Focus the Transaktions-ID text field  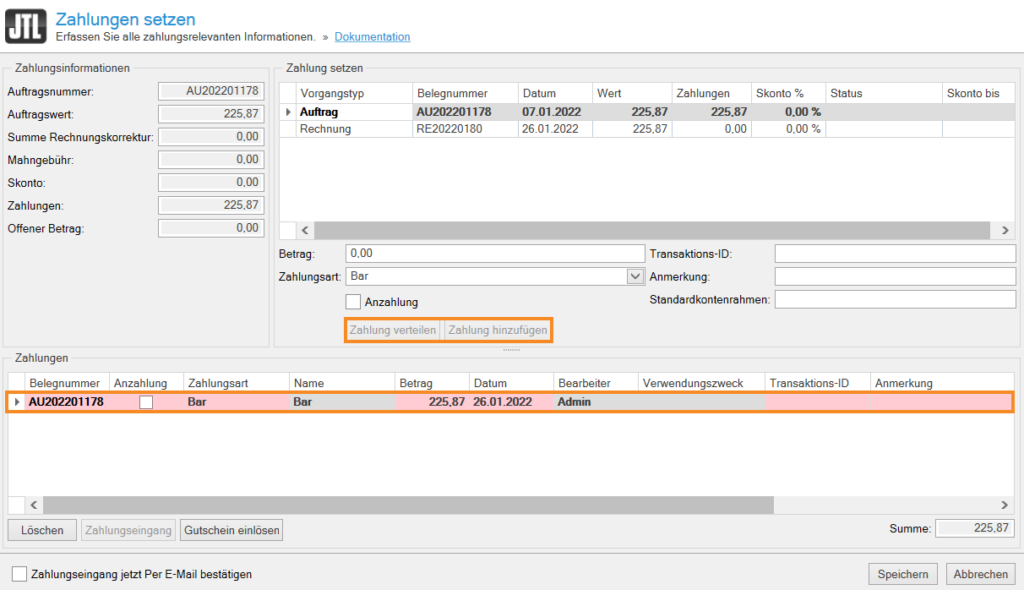click(894, 253)
